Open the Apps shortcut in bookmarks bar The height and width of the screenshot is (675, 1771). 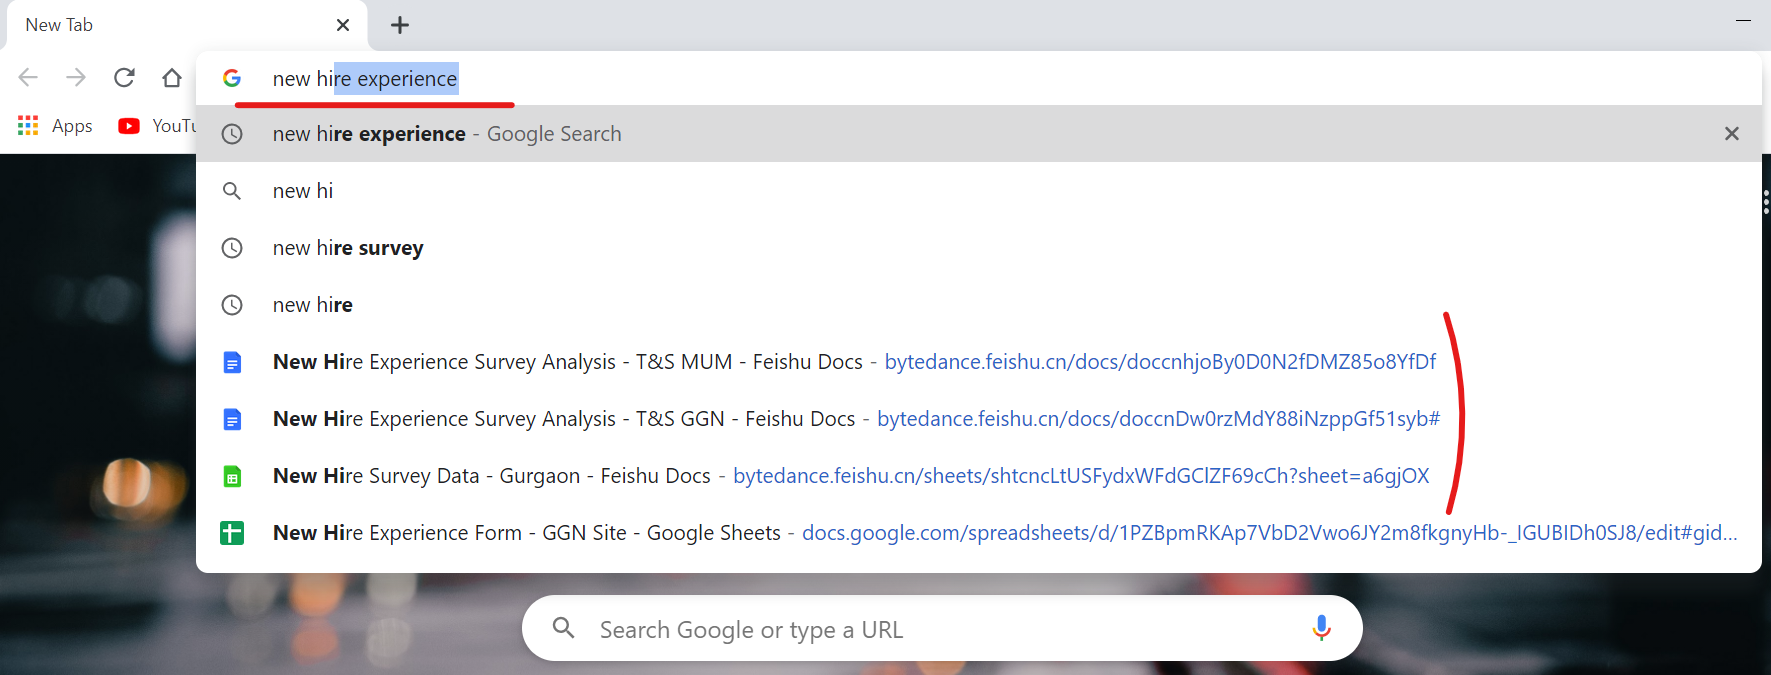[56, 126]
